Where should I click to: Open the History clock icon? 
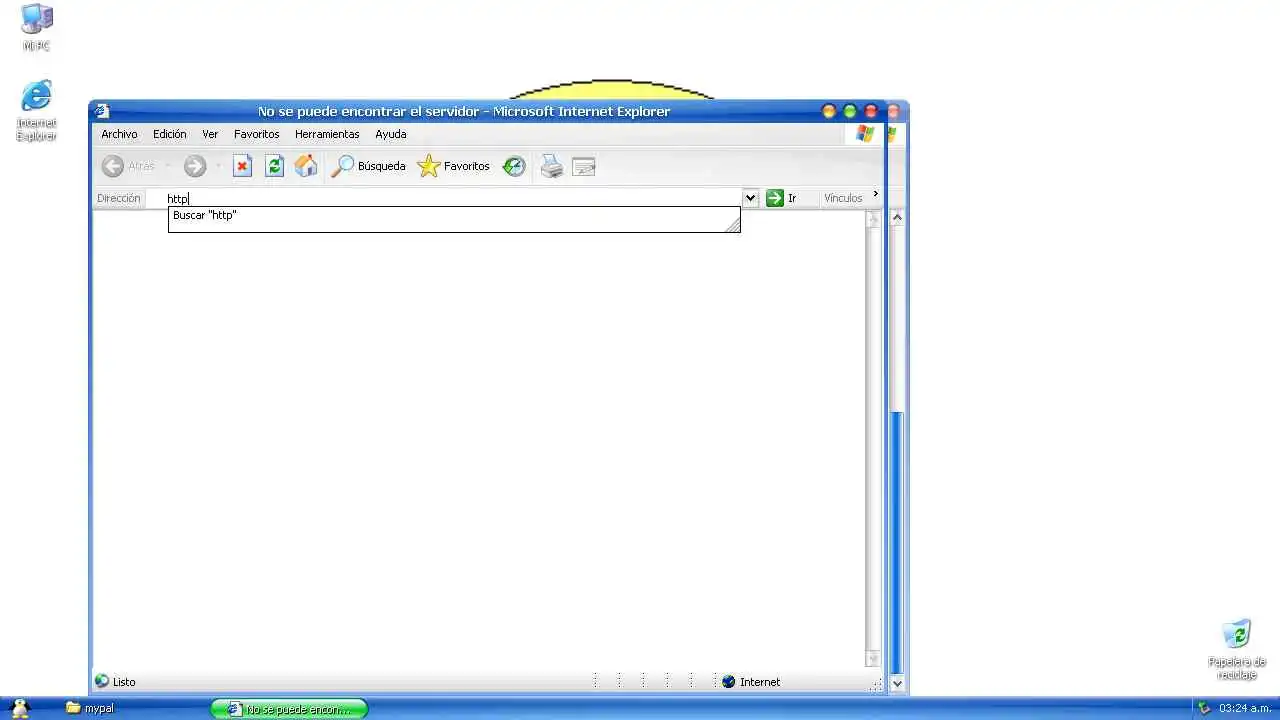click(514, 166)
